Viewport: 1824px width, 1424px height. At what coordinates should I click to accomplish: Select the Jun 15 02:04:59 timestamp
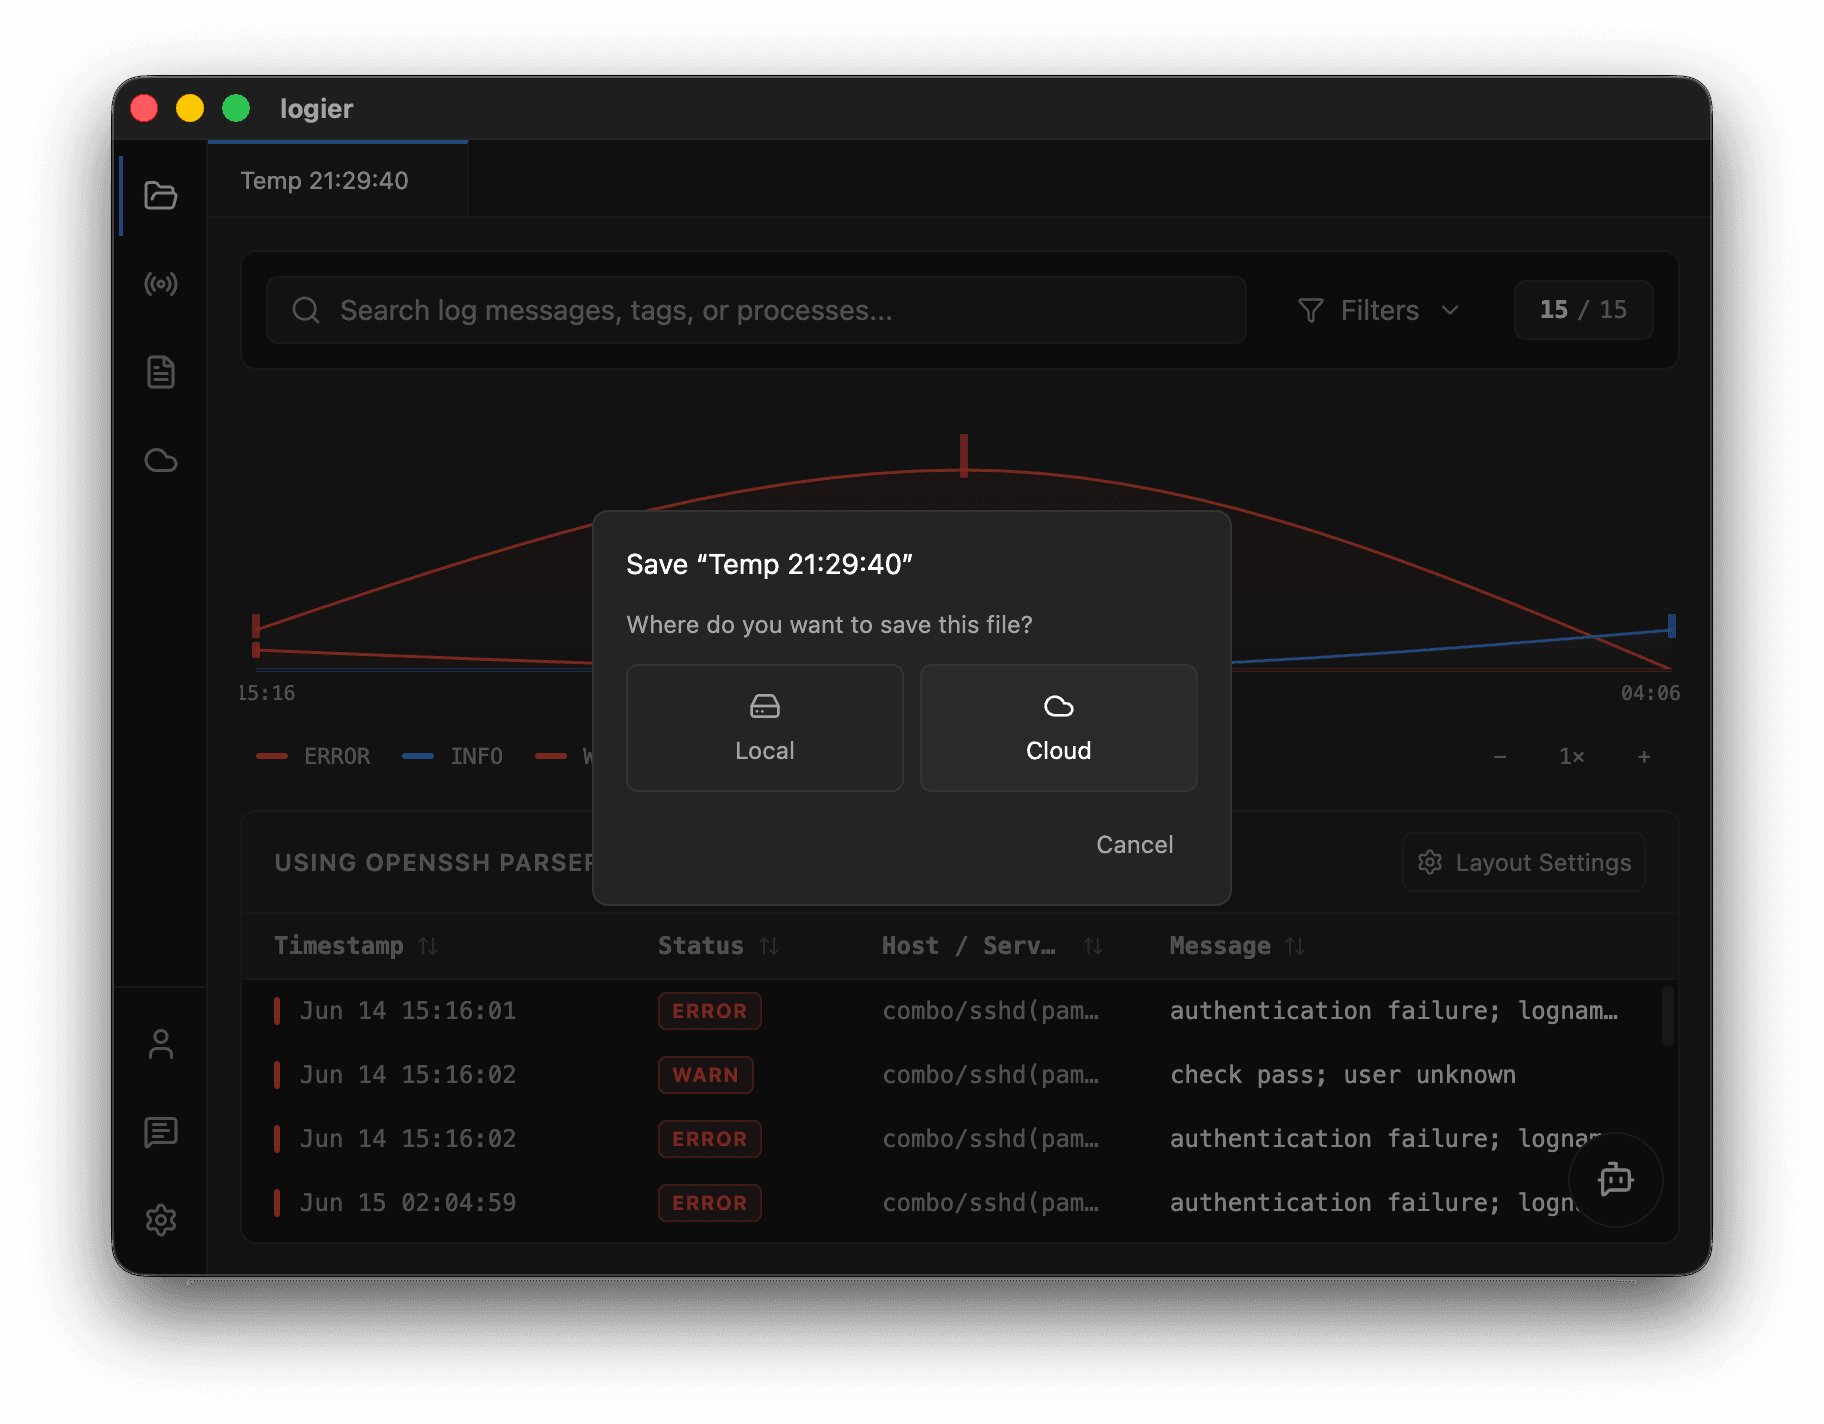click(408, 1203)
